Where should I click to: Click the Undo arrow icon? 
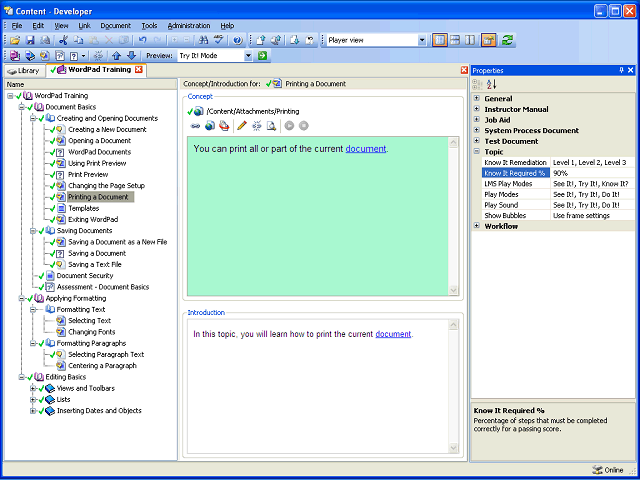point(142,40)
